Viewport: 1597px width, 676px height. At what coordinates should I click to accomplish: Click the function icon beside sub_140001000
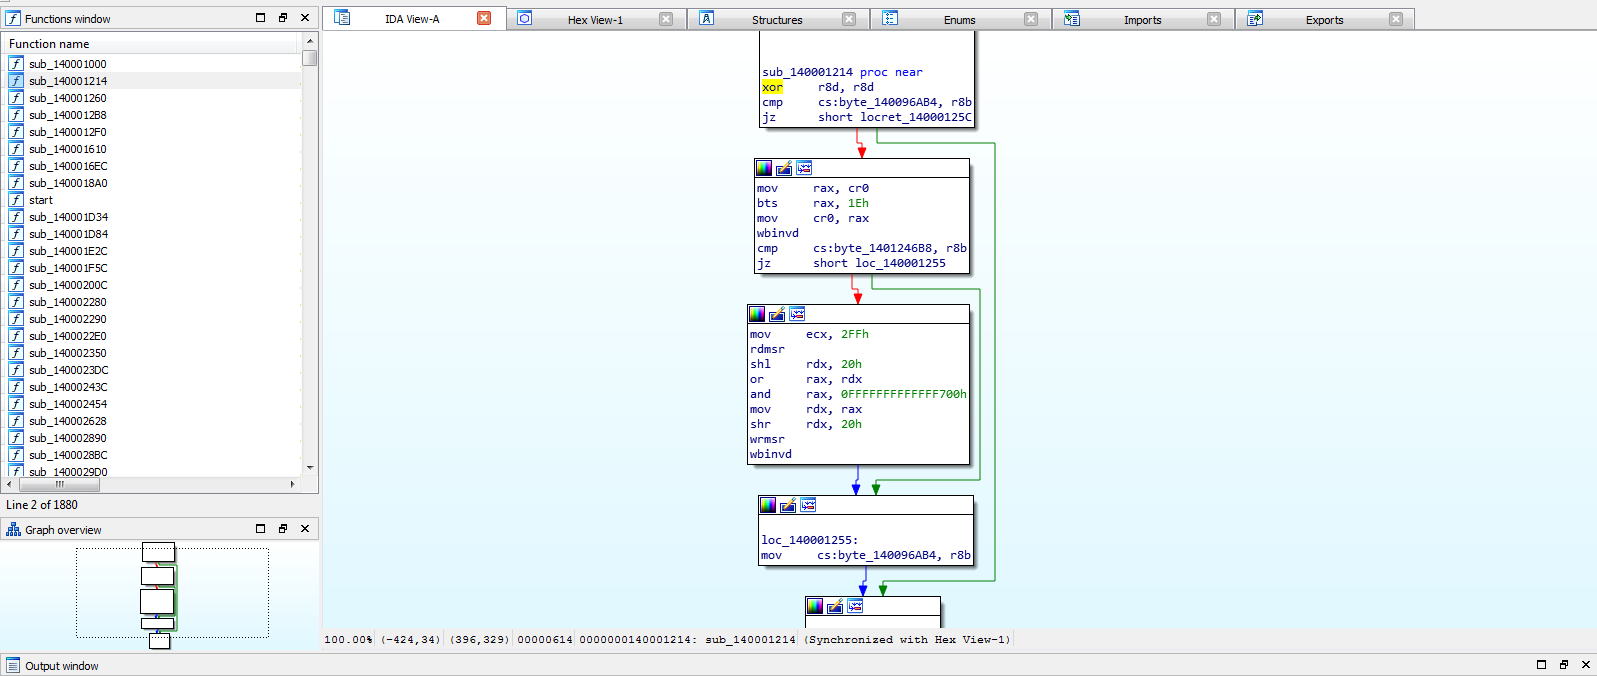click(16, 64)
